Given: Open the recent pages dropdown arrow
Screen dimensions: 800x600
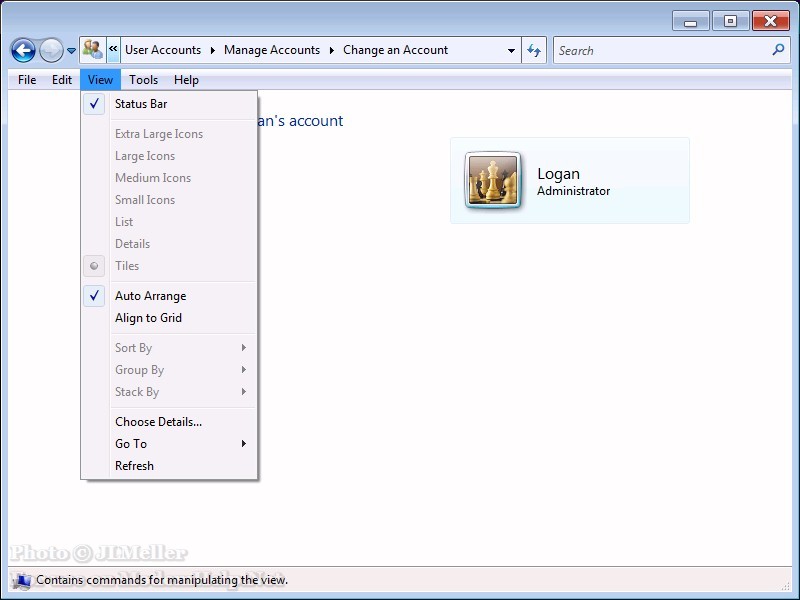Looking at the screenshot, I should (x=72, y=51).
